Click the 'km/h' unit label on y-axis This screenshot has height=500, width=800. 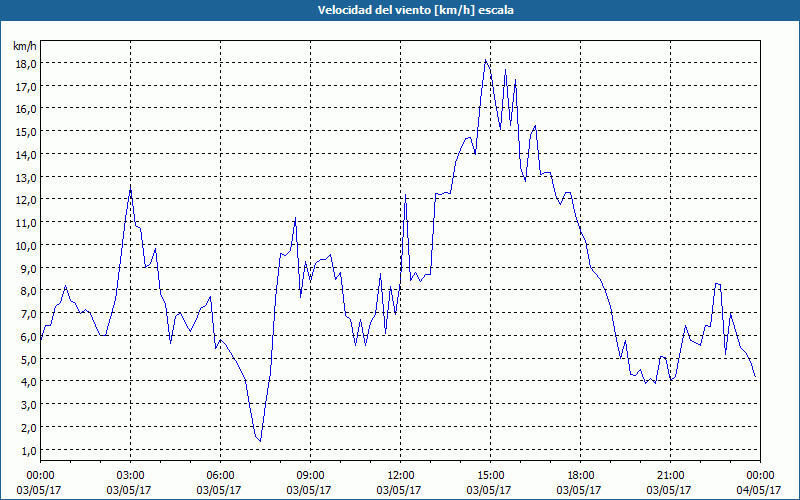(x=25, y=46)
